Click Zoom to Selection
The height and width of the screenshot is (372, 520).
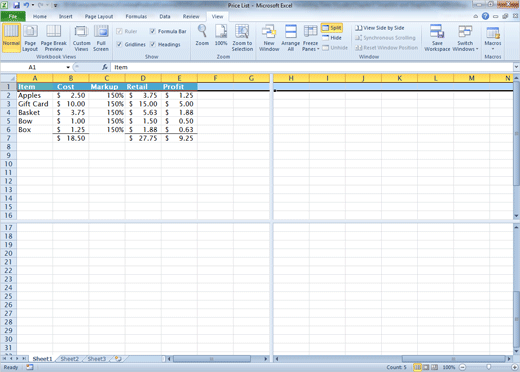click(x=242, y=38)
